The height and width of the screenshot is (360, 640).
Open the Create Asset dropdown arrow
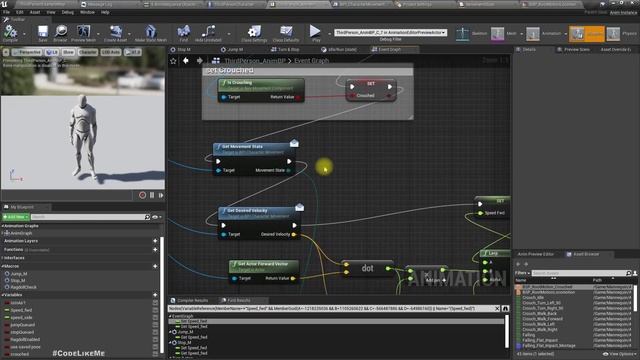coord(129,33)
